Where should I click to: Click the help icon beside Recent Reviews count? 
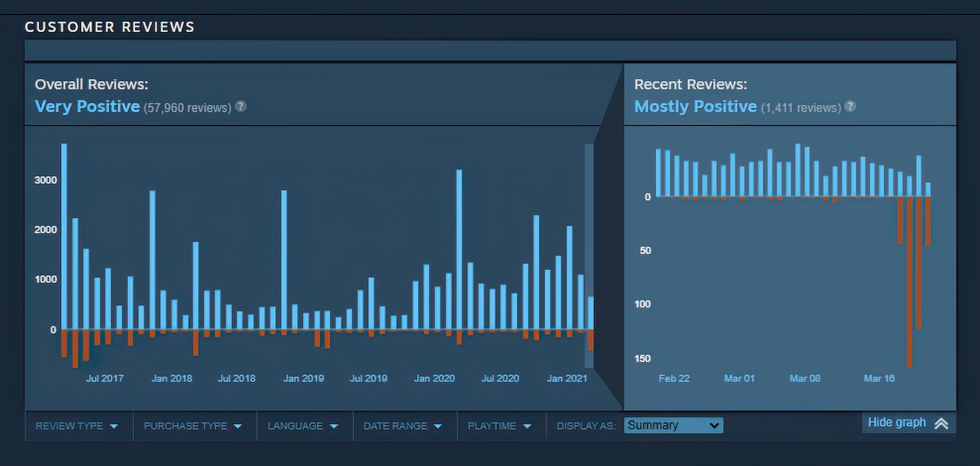coord(850,107)
